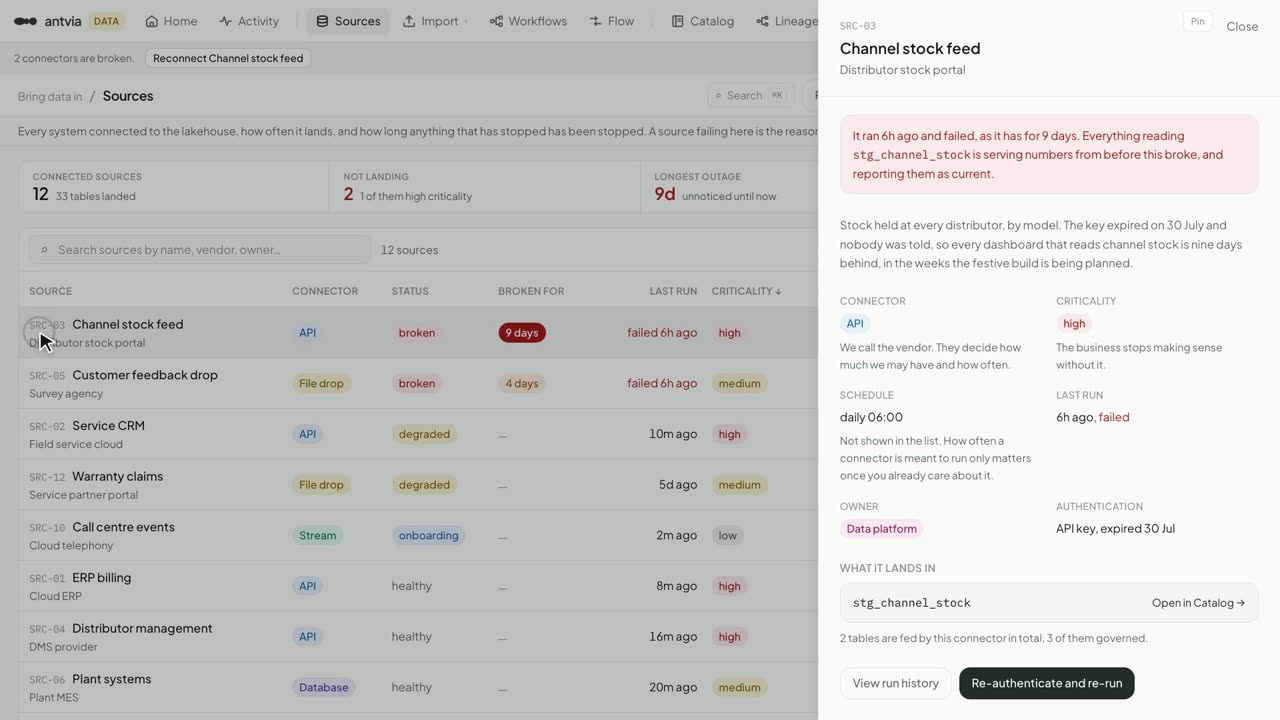Open View run history
The height and width of the screenshot is (720, 1280).
tap(895, 683)
